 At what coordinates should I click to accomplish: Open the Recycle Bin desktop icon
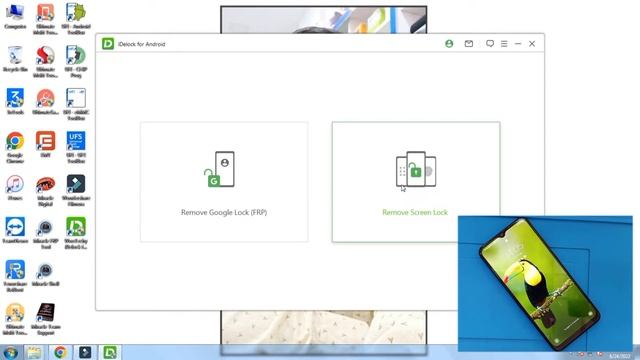click(15, 59)
